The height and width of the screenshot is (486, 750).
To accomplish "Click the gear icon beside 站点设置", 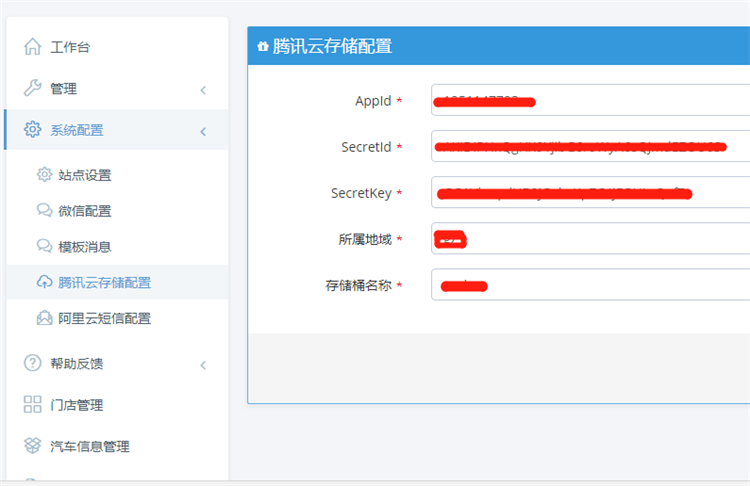I will click(44, 175).
